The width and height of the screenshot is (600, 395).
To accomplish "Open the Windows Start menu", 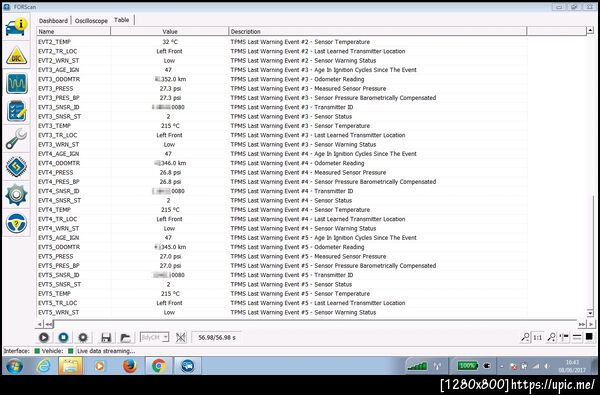I will (x=14, y=366).
